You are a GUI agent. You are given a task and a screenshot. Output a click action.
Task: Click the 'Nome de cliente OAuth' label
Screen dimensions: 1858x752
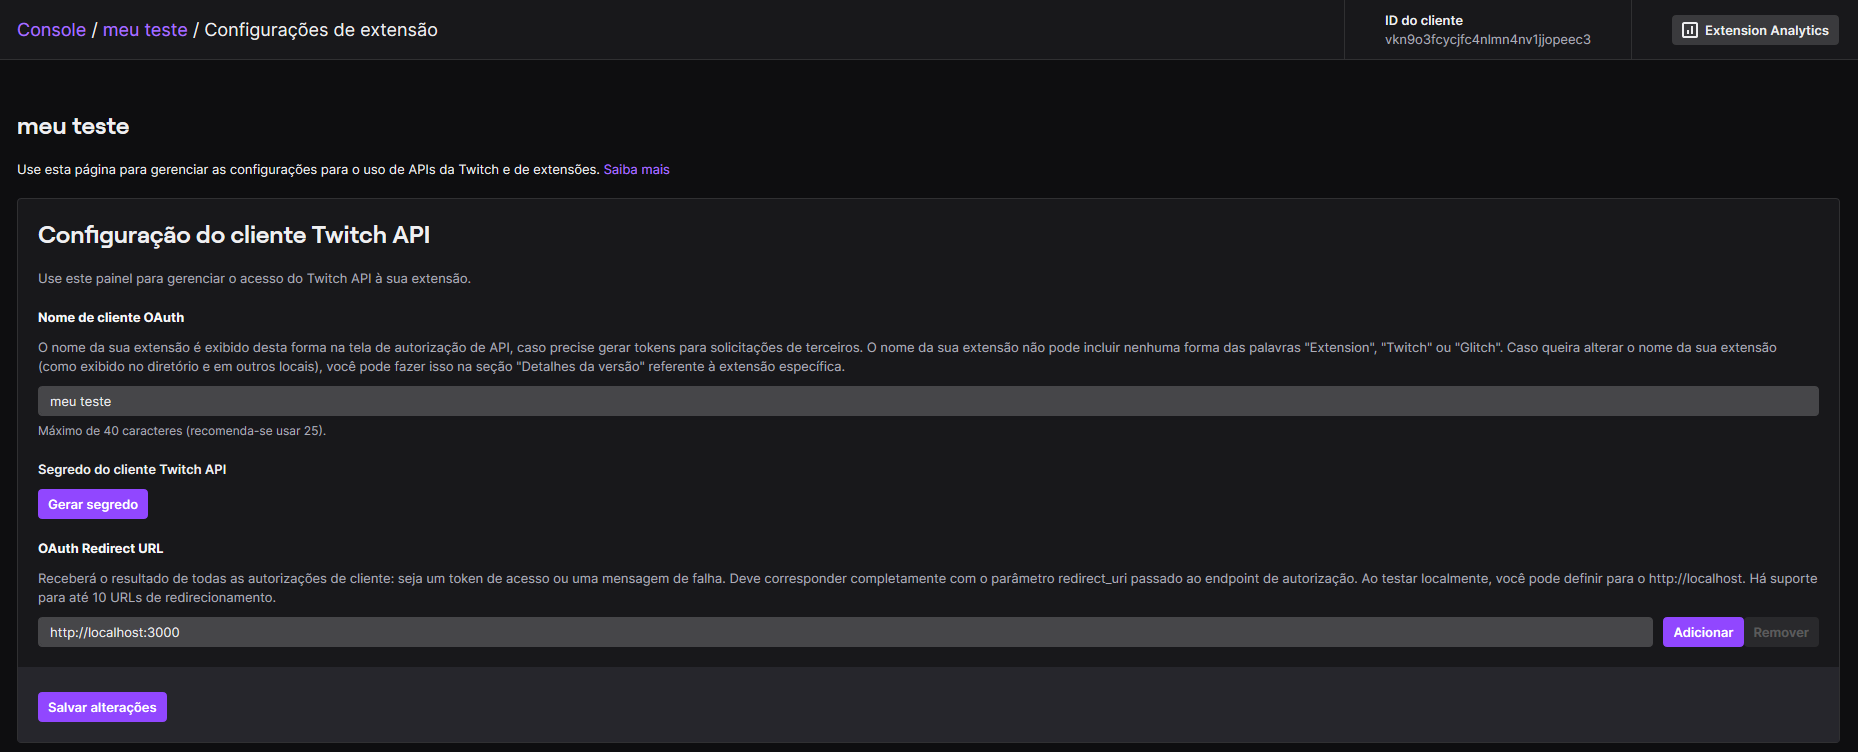[111, 317]
